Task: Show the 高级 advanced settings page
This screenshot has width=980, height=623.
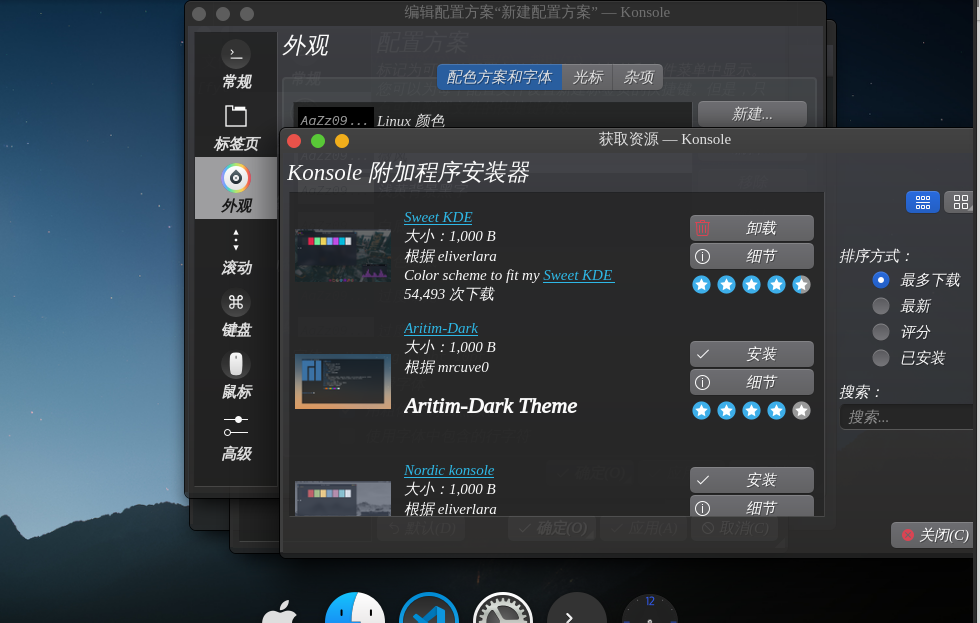Action: [x=236, y=437]
